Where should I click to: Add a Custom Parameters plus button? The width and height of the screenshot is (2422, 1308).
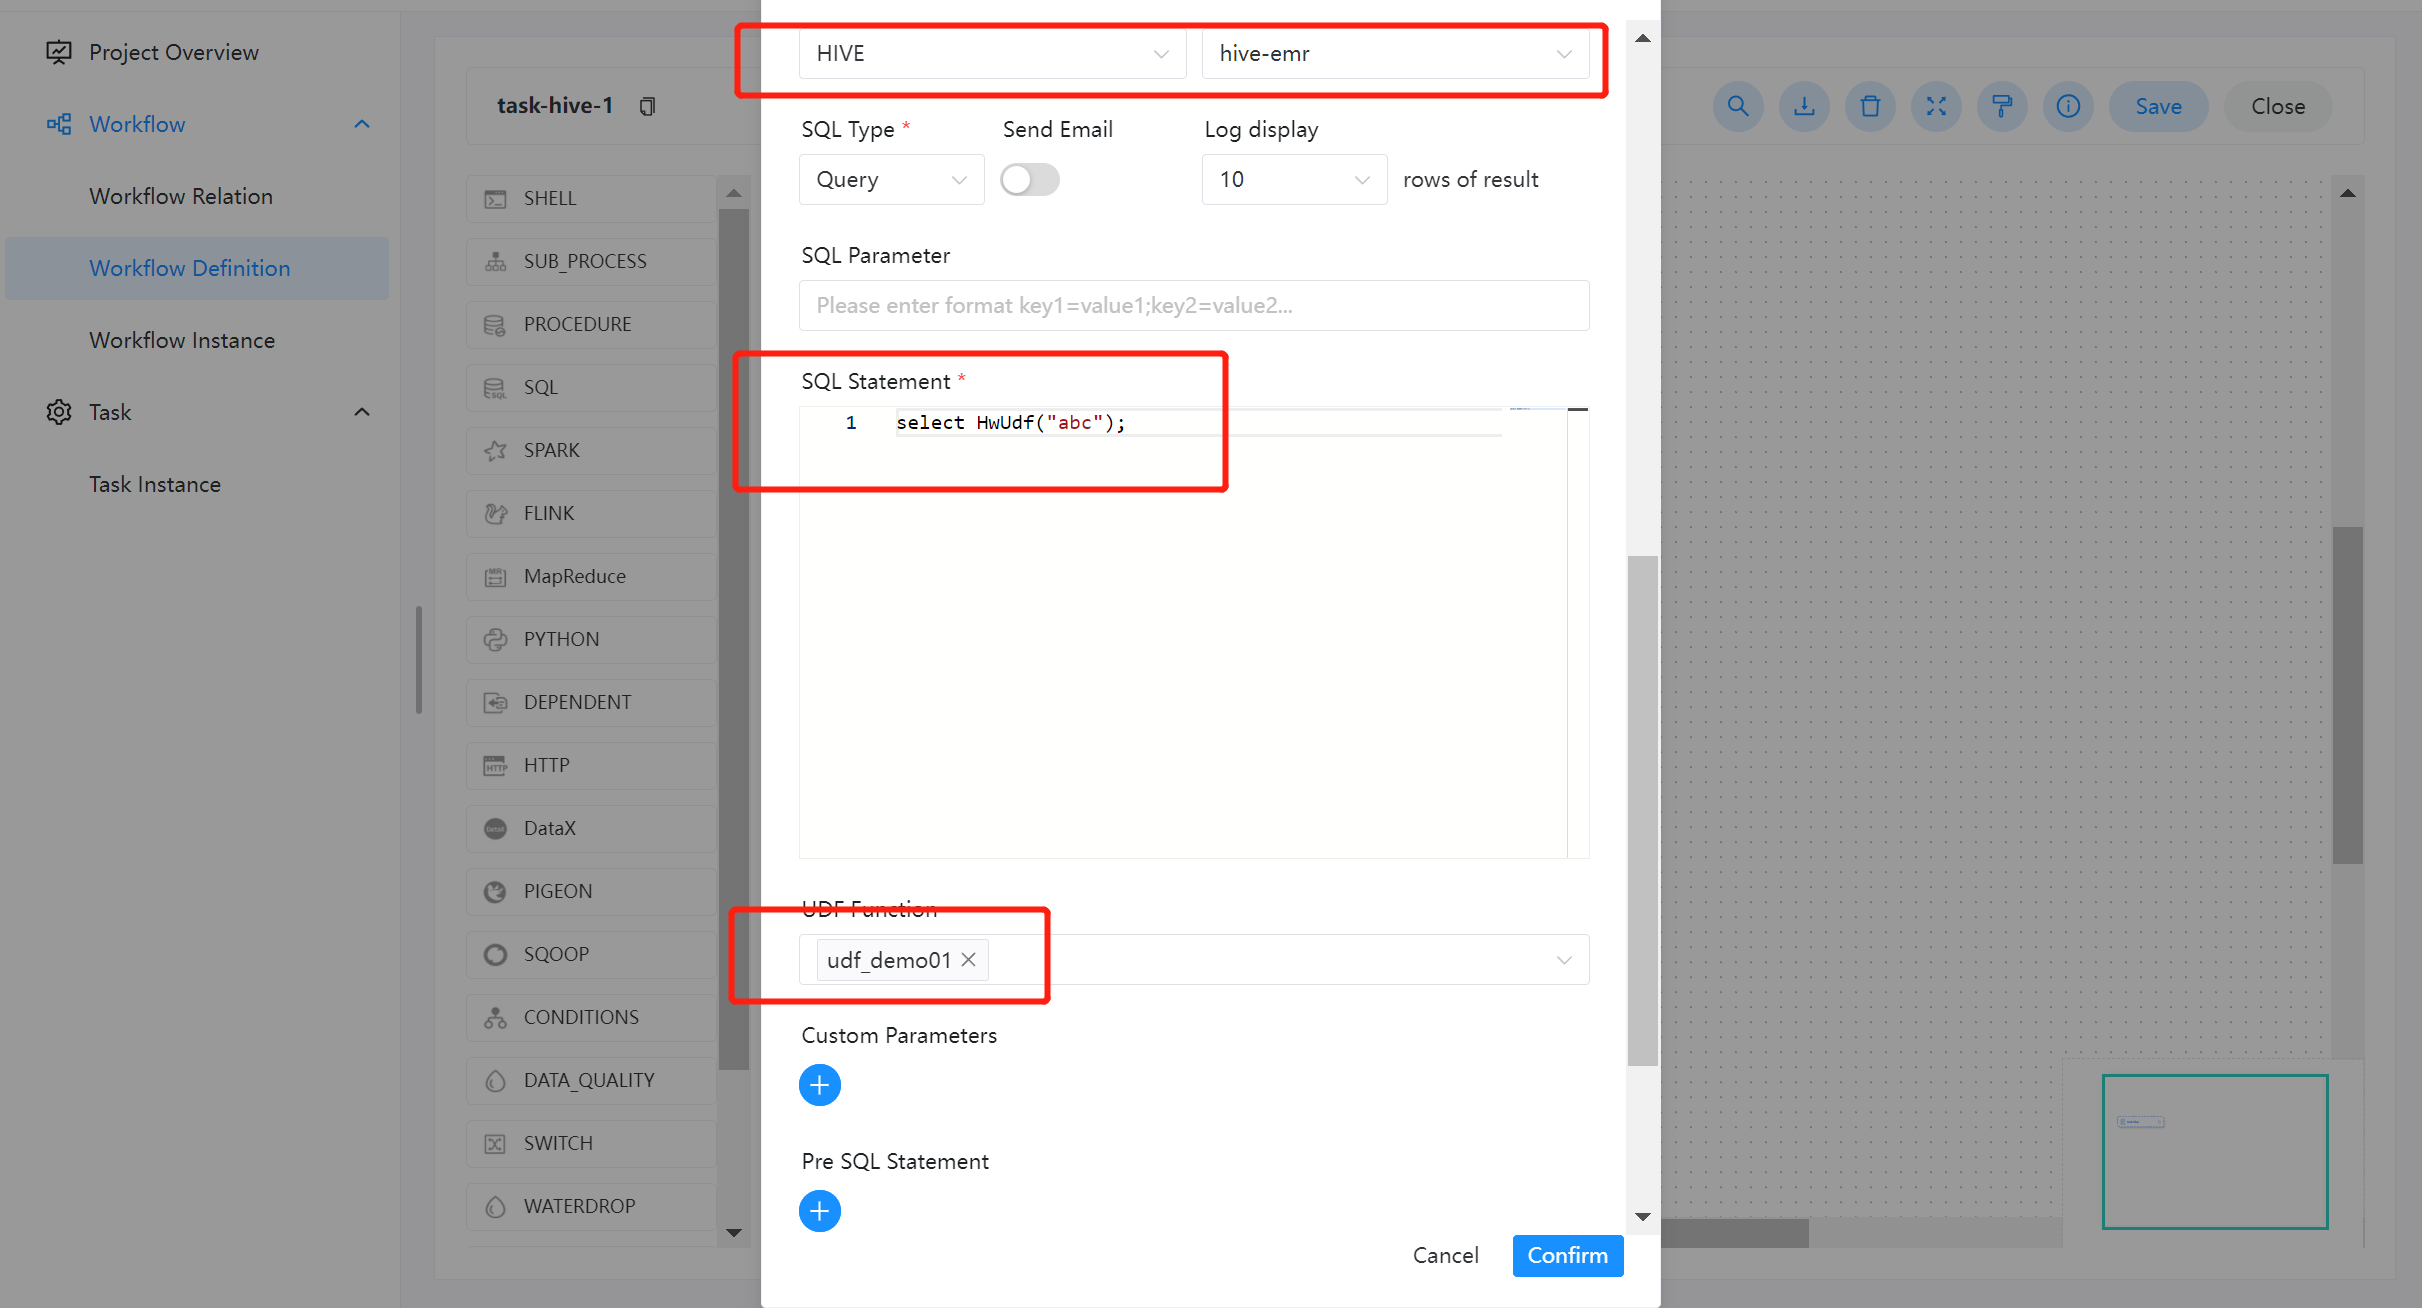tap(819, 1085)
